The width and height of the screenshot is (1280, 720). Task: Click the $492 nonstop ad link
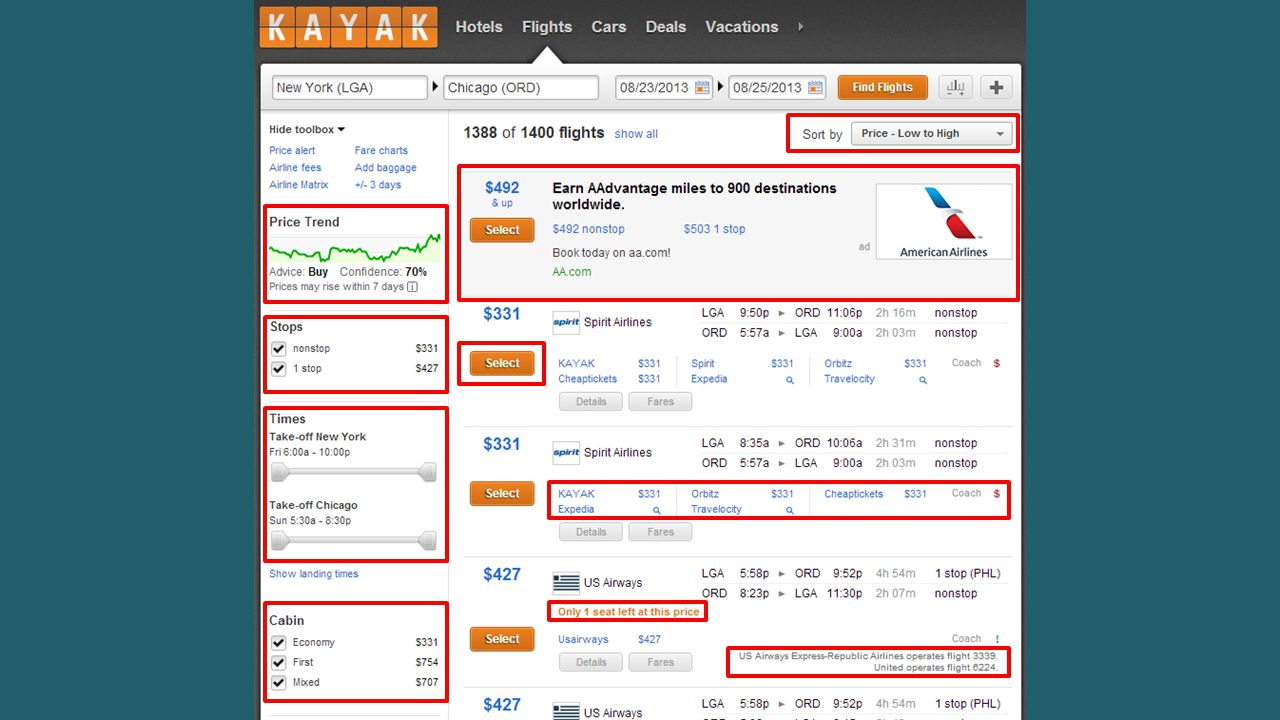coord(588,229)
